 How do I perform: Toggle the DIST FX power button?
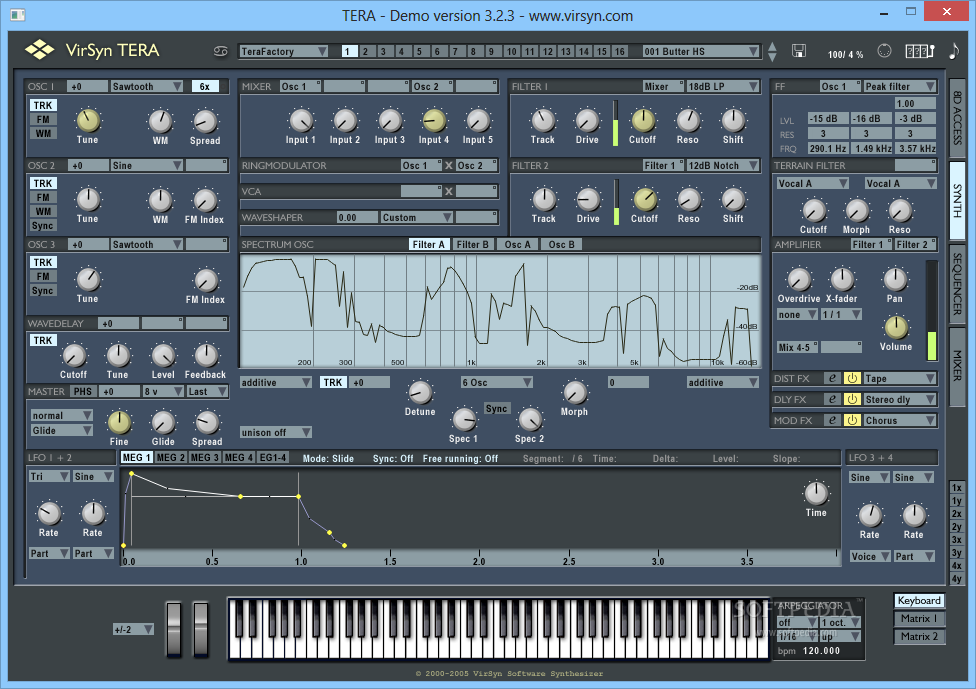(x=851, y=378)
